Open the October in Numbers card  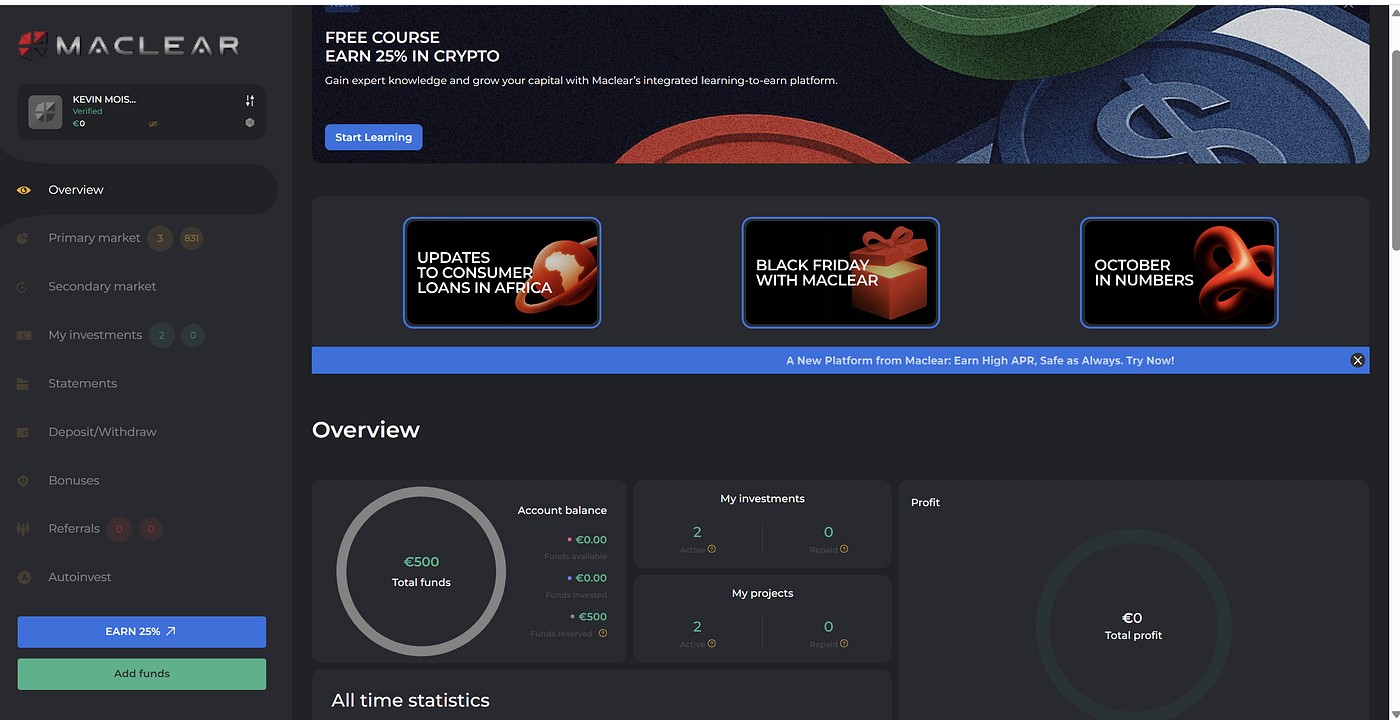(x=1179, y=273)
